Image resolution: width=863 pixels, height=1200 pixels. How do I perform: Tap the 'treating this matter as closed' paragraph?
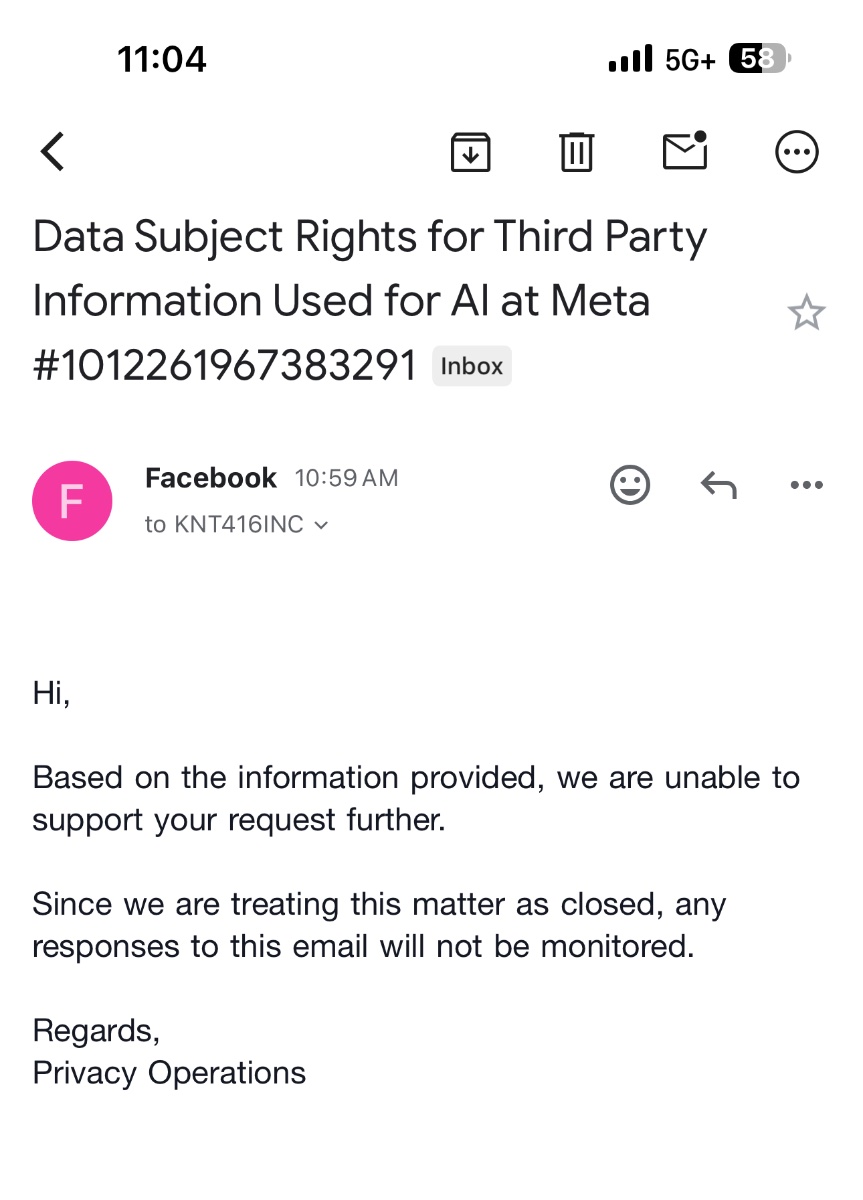(x=380, y=925)
